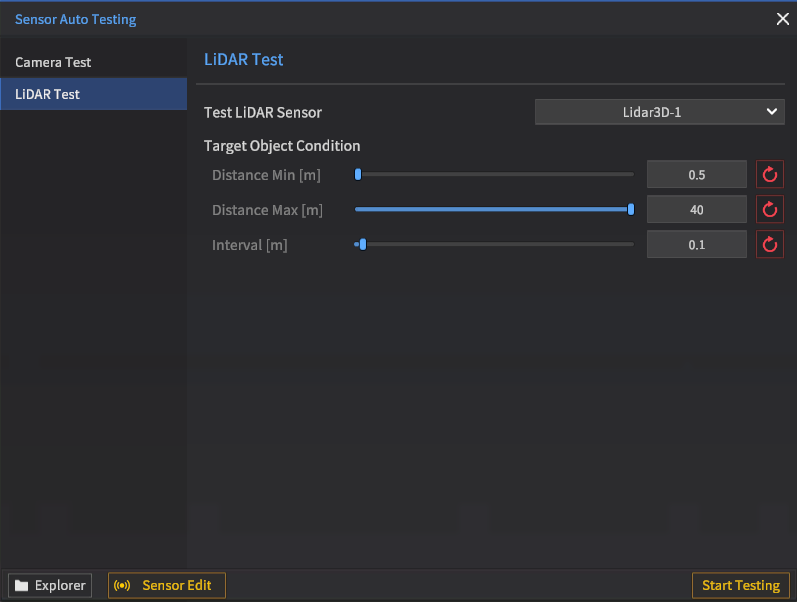
Task: Click the middle of Distance Max slider track
Action: coord(494,209)
